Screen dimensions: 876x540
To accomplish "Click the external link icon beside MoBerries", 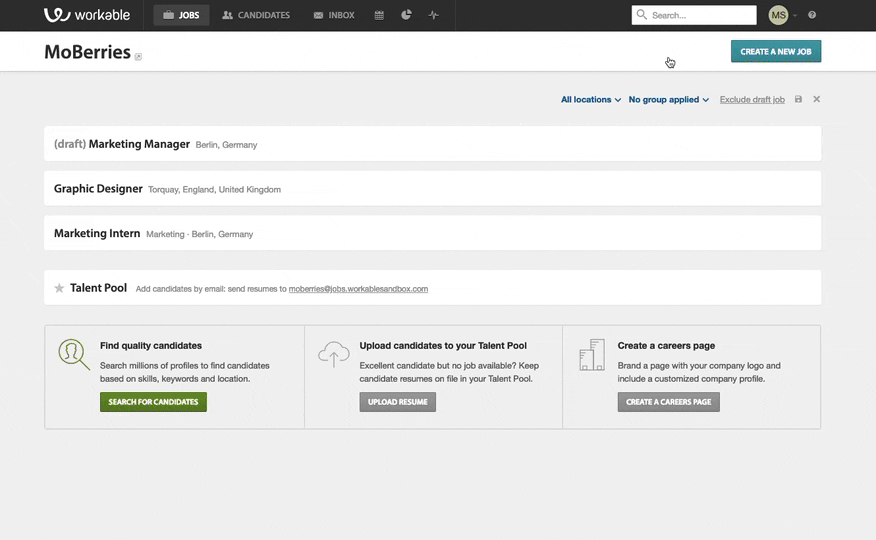I will click(138, 56).
